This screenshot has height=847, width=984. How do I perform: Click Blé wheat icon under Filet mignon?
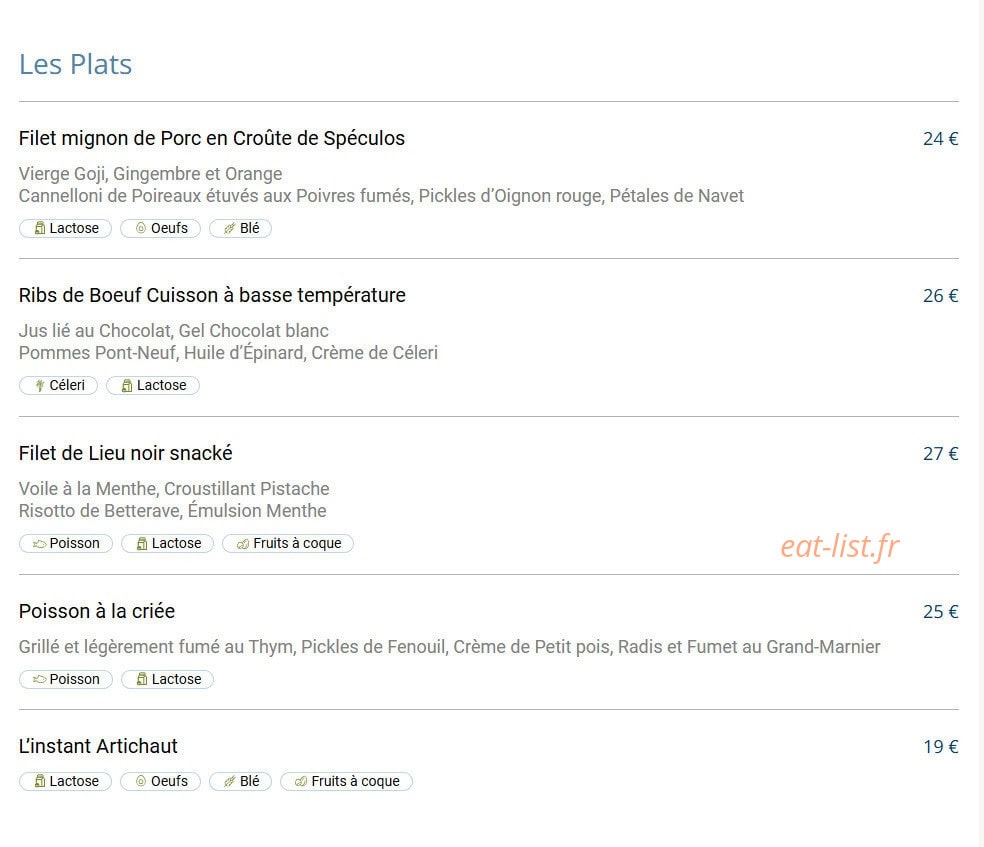(230, 228)
